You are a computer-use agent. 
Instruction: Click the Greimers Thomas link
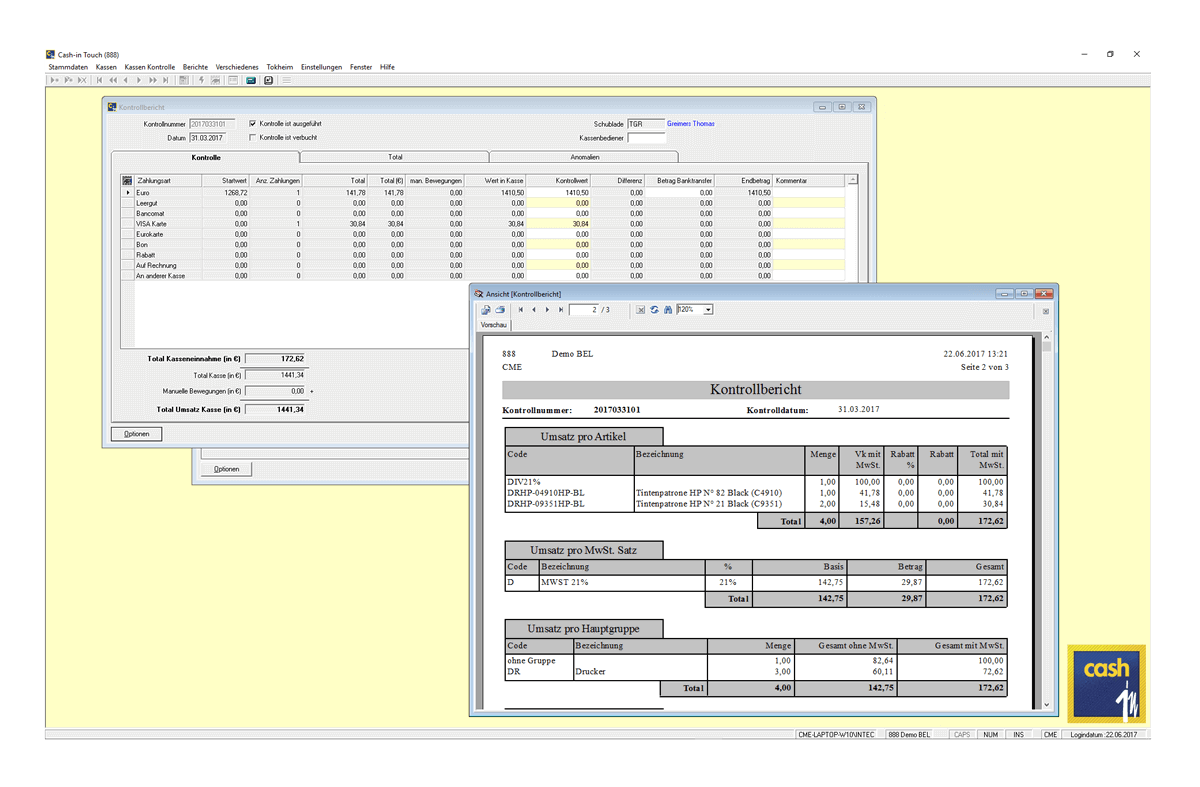[x=691, y=124]
